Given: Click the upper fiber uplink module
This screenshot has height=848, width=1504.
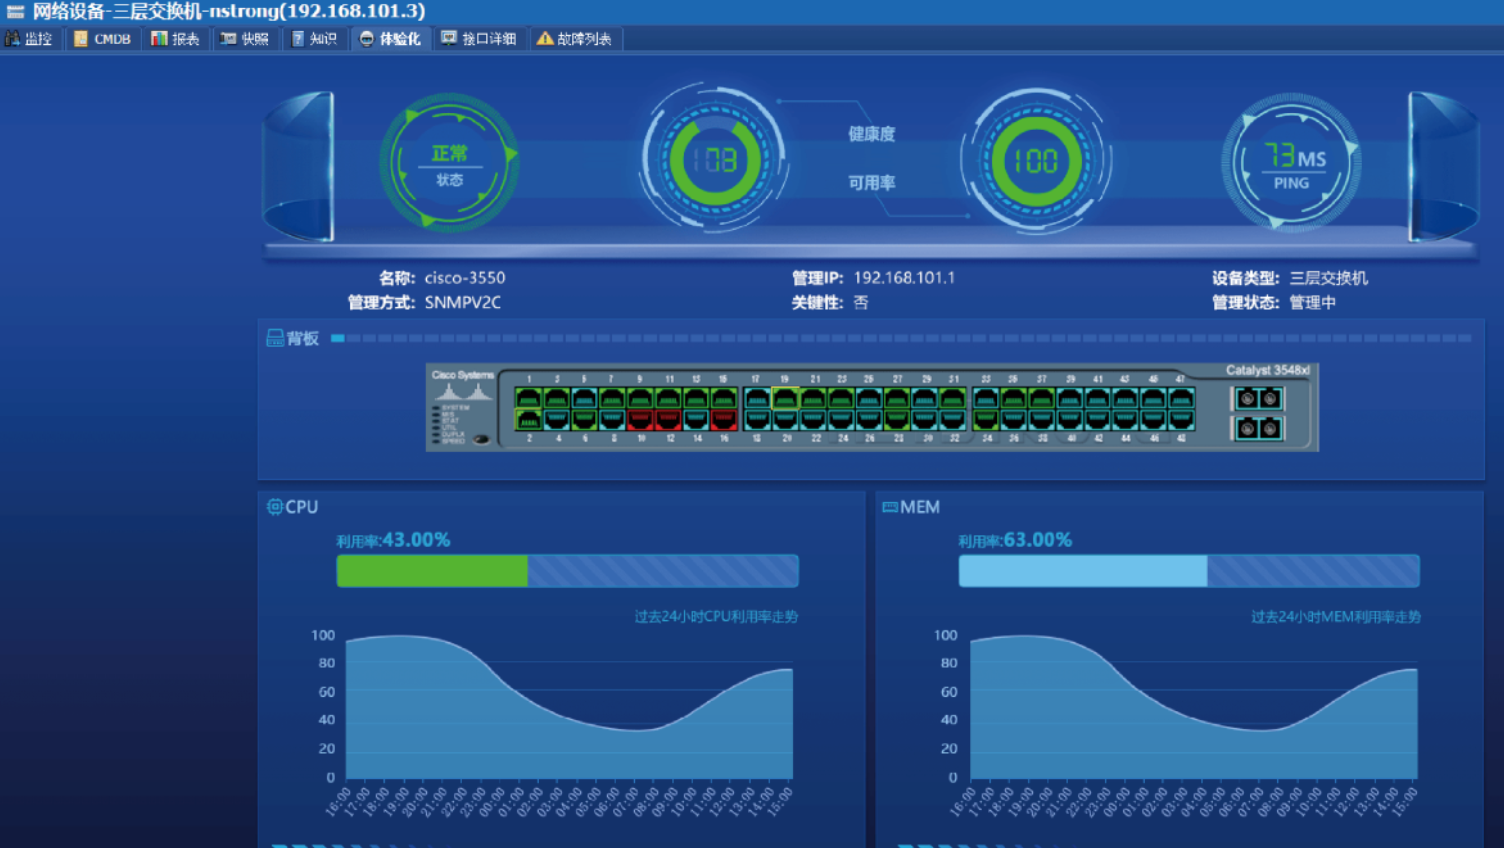Looking at the screenshot, I should (x=1258, y=399).
